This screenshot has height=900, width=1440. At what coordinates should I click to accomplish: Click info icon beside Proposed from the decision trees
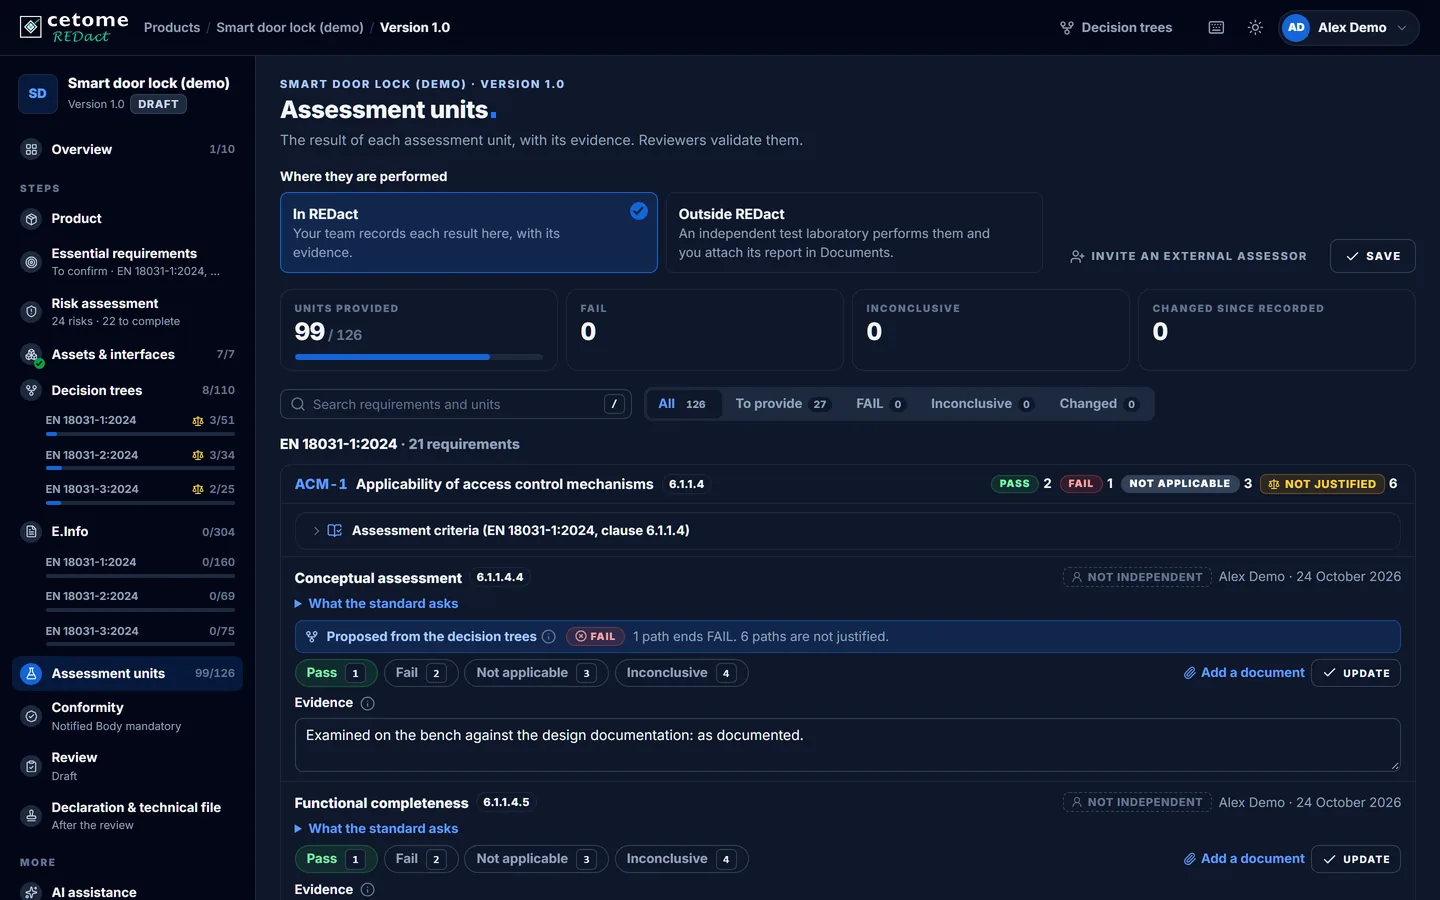[548, 637]
